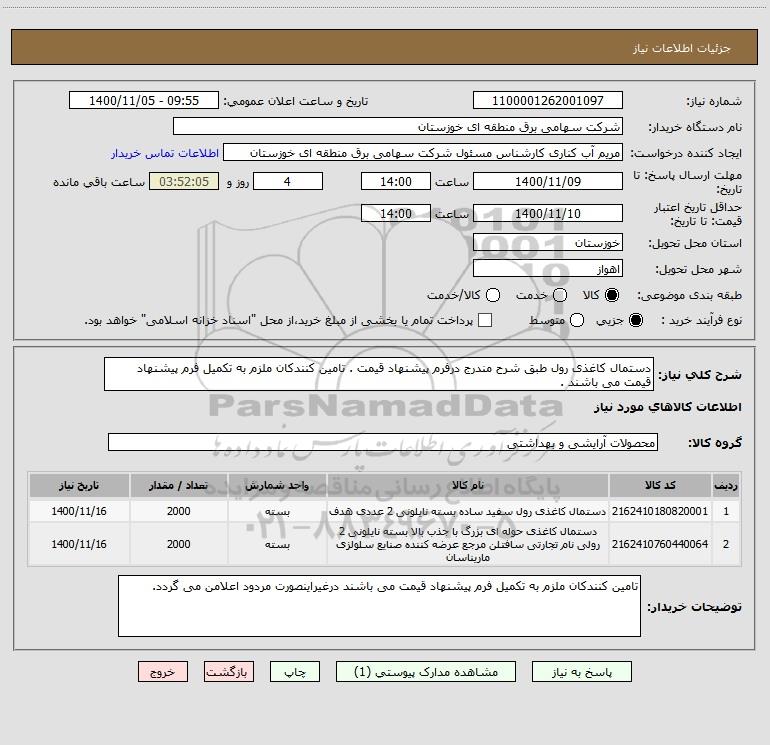770x745 pixels.
Task: Click the اطلاعات کالاهای مورد نیاز section heading
Action: point(668,407)
